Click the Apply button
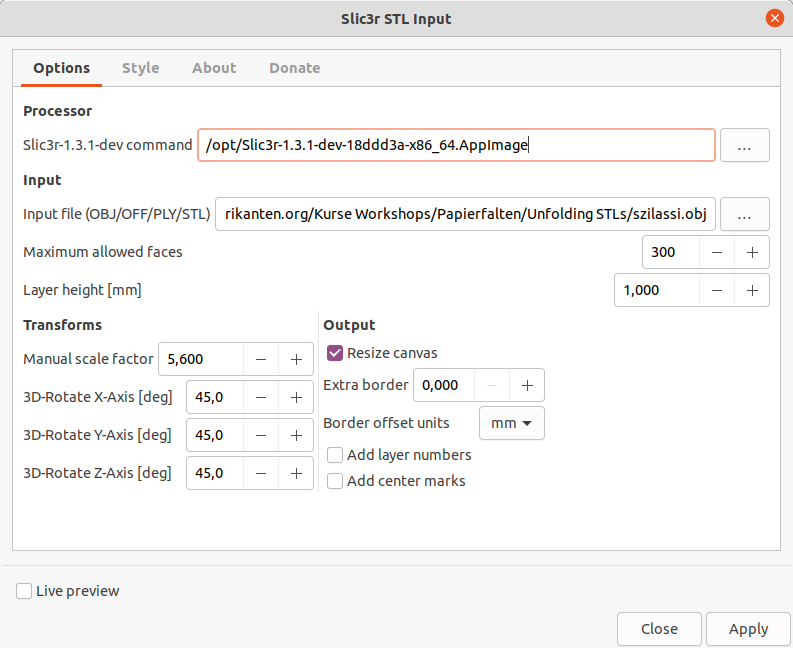This screenshot has width=793, height=648. [x=748, y=629]
